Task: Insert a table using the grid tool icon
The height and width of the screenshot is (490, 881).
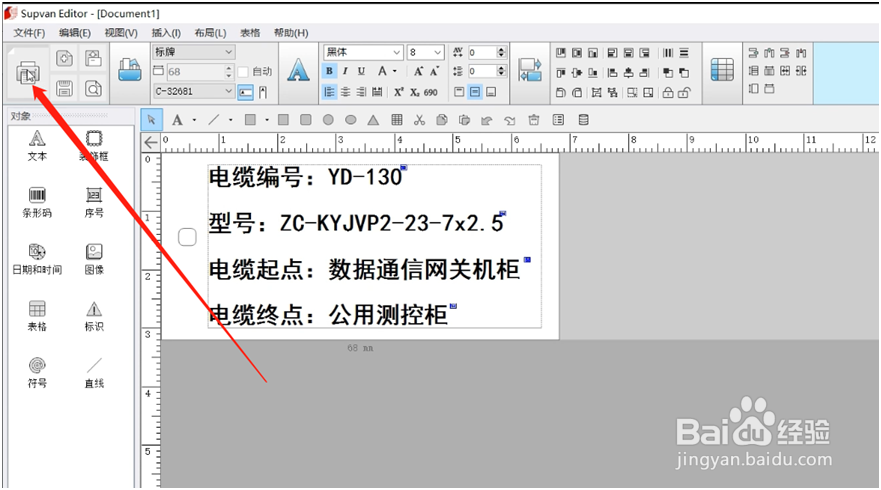Action: (x=397, y=120)
